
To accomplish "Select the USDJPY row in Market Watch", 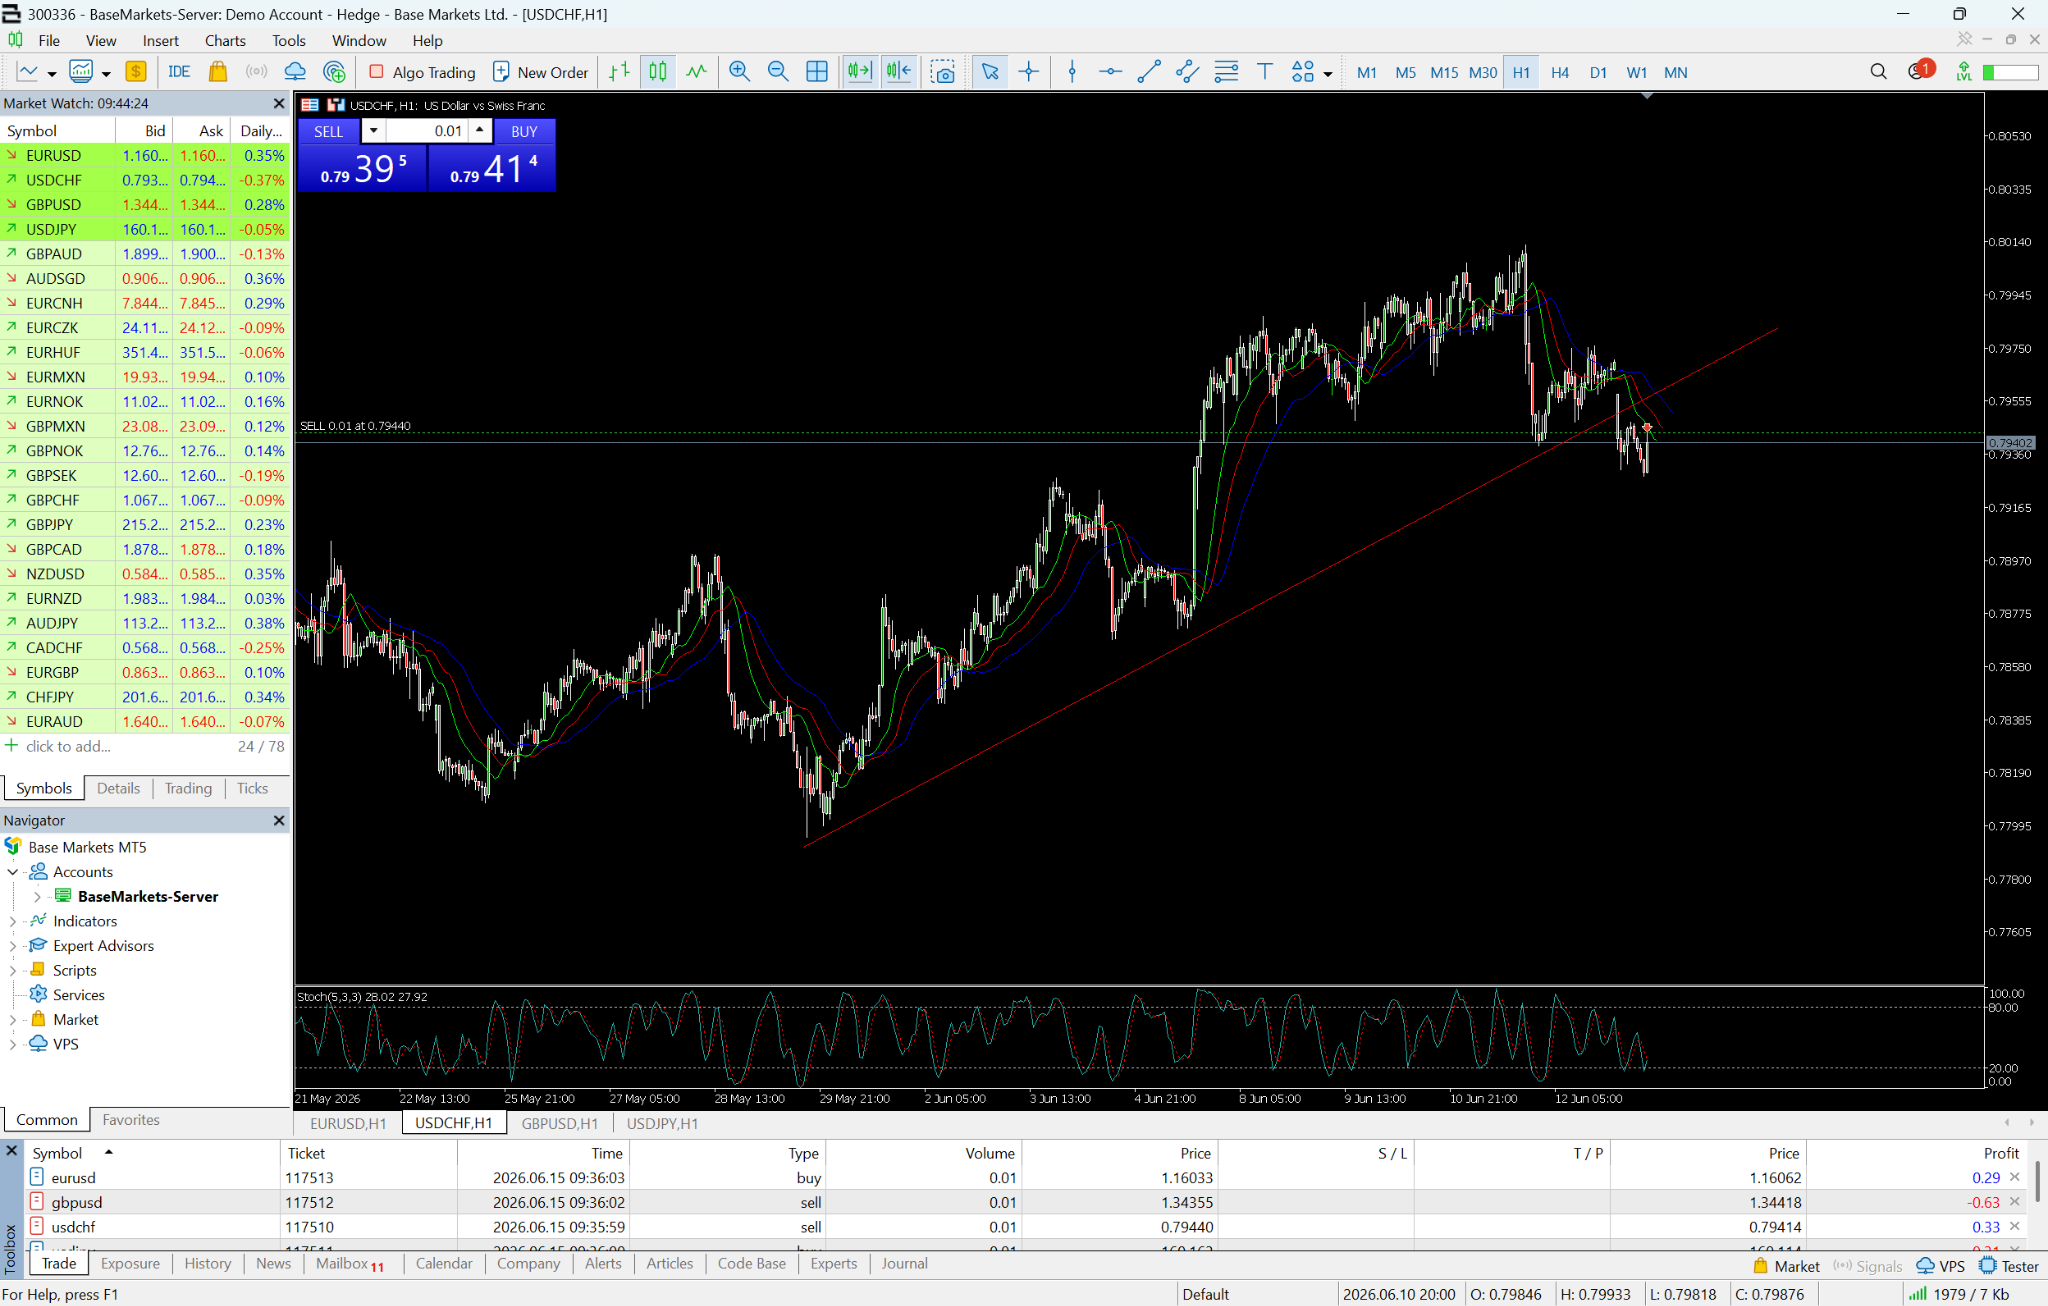I will 145,229.
